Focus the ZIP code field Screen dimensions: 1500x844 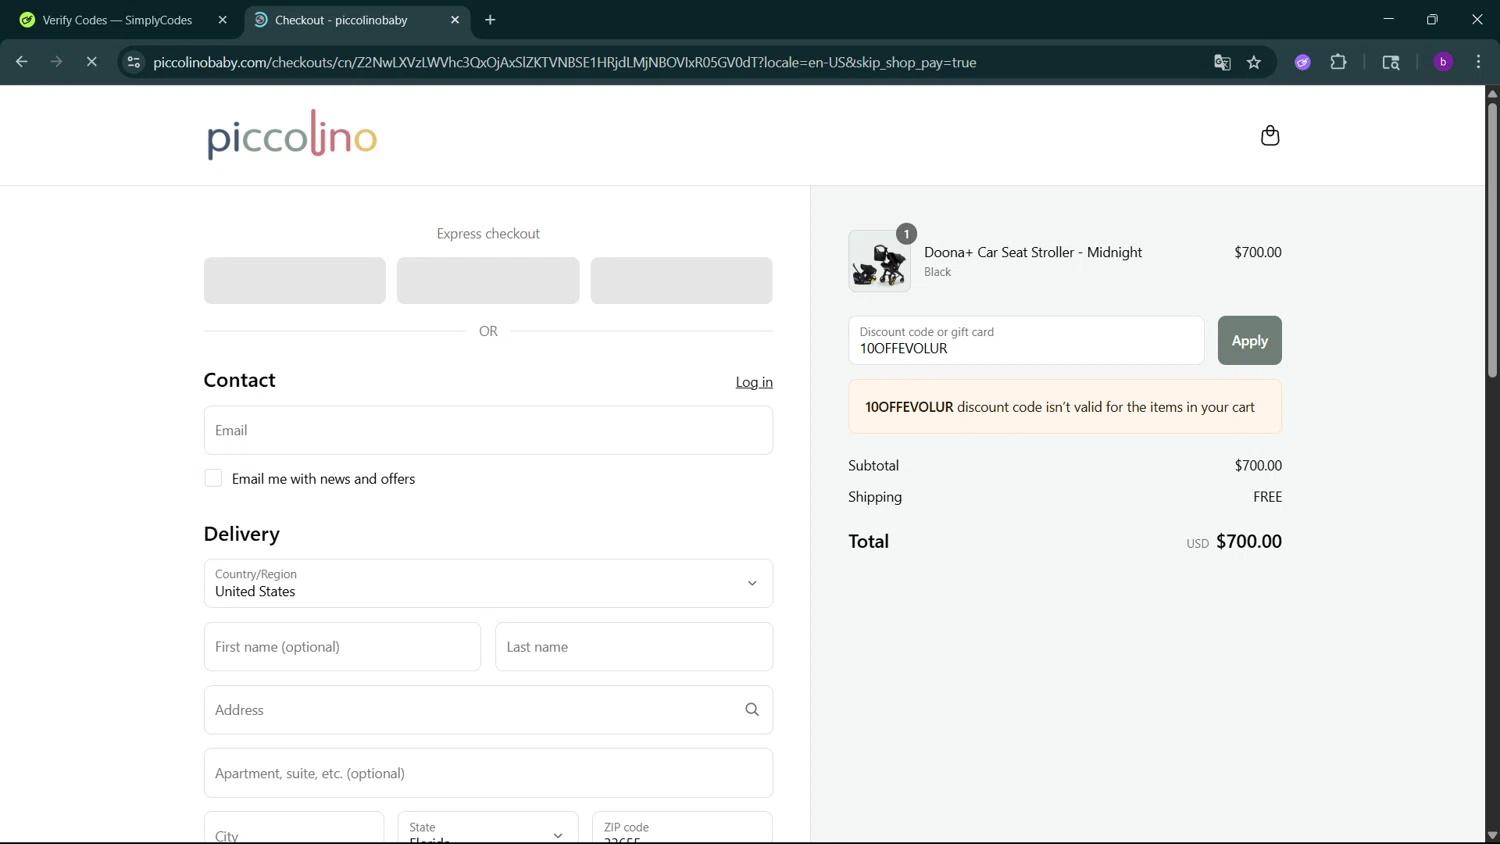(682, 828)
